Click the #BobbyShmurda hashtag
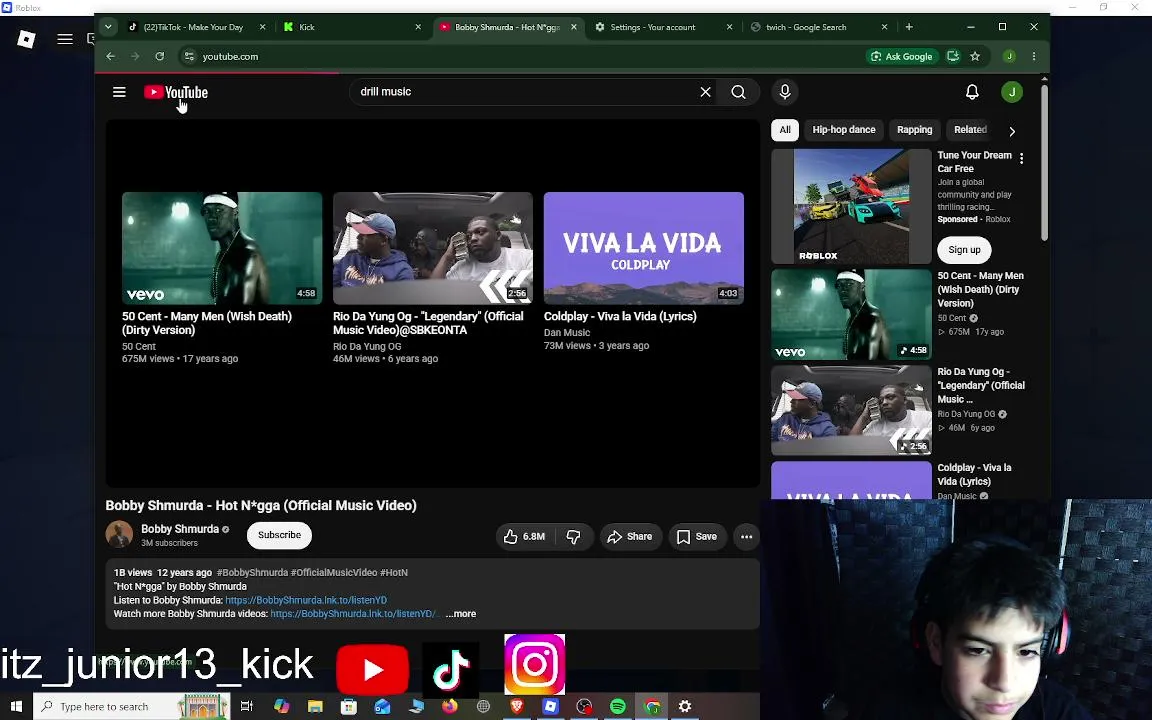 pos(252,572)
